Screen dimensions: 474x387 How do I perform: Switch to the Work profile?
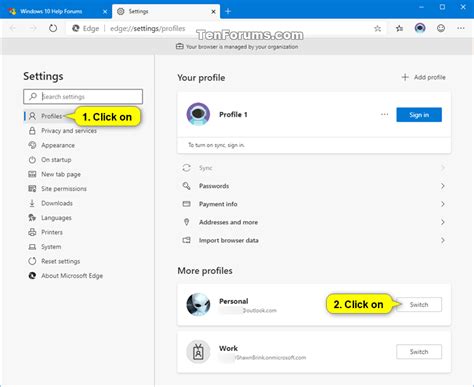point(419,352)
